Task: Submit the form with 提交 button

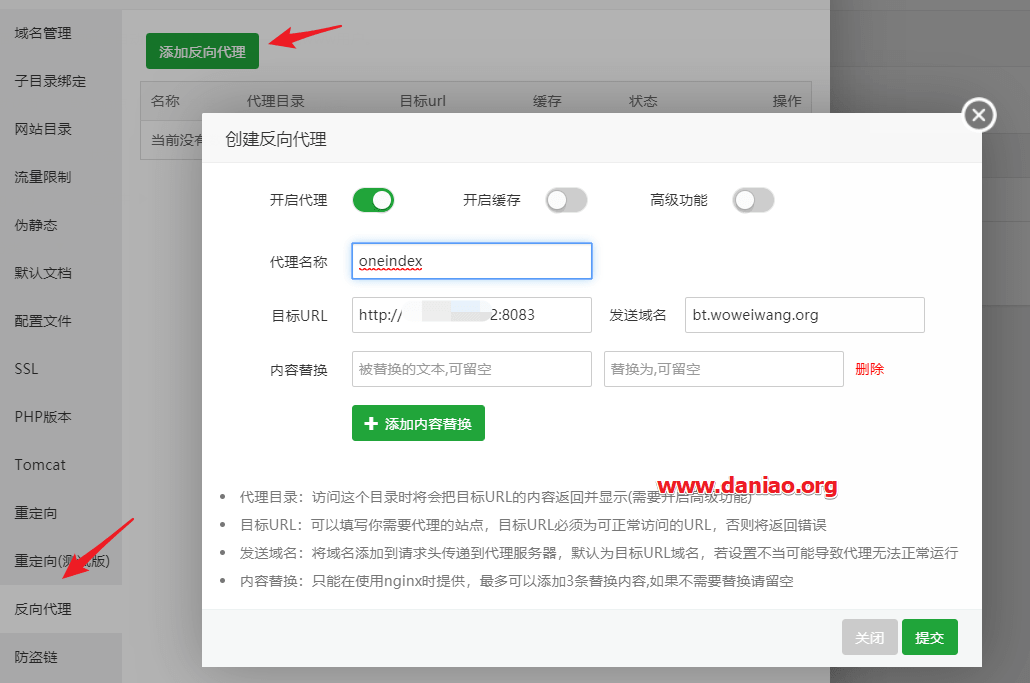Action: tap(929, 637)
